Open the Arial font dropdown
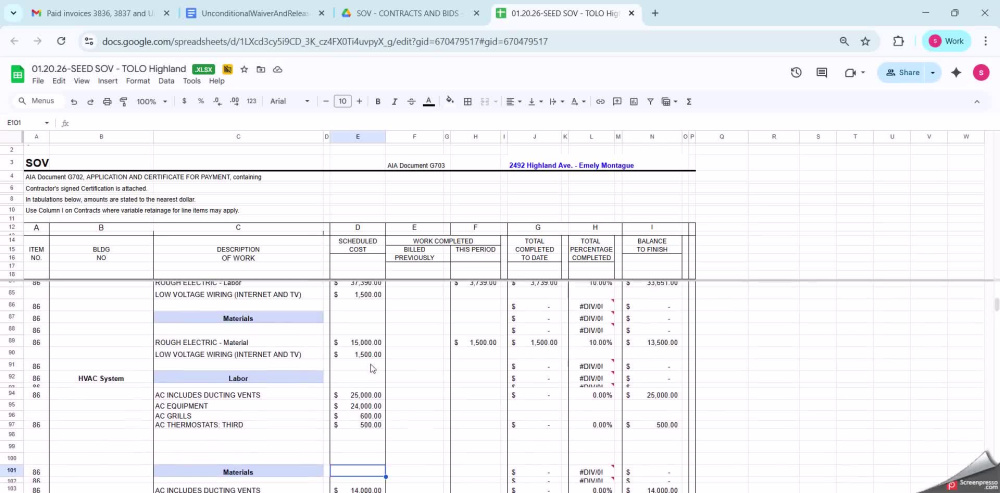Viewport: 1000px width, 493px height. 290,101
